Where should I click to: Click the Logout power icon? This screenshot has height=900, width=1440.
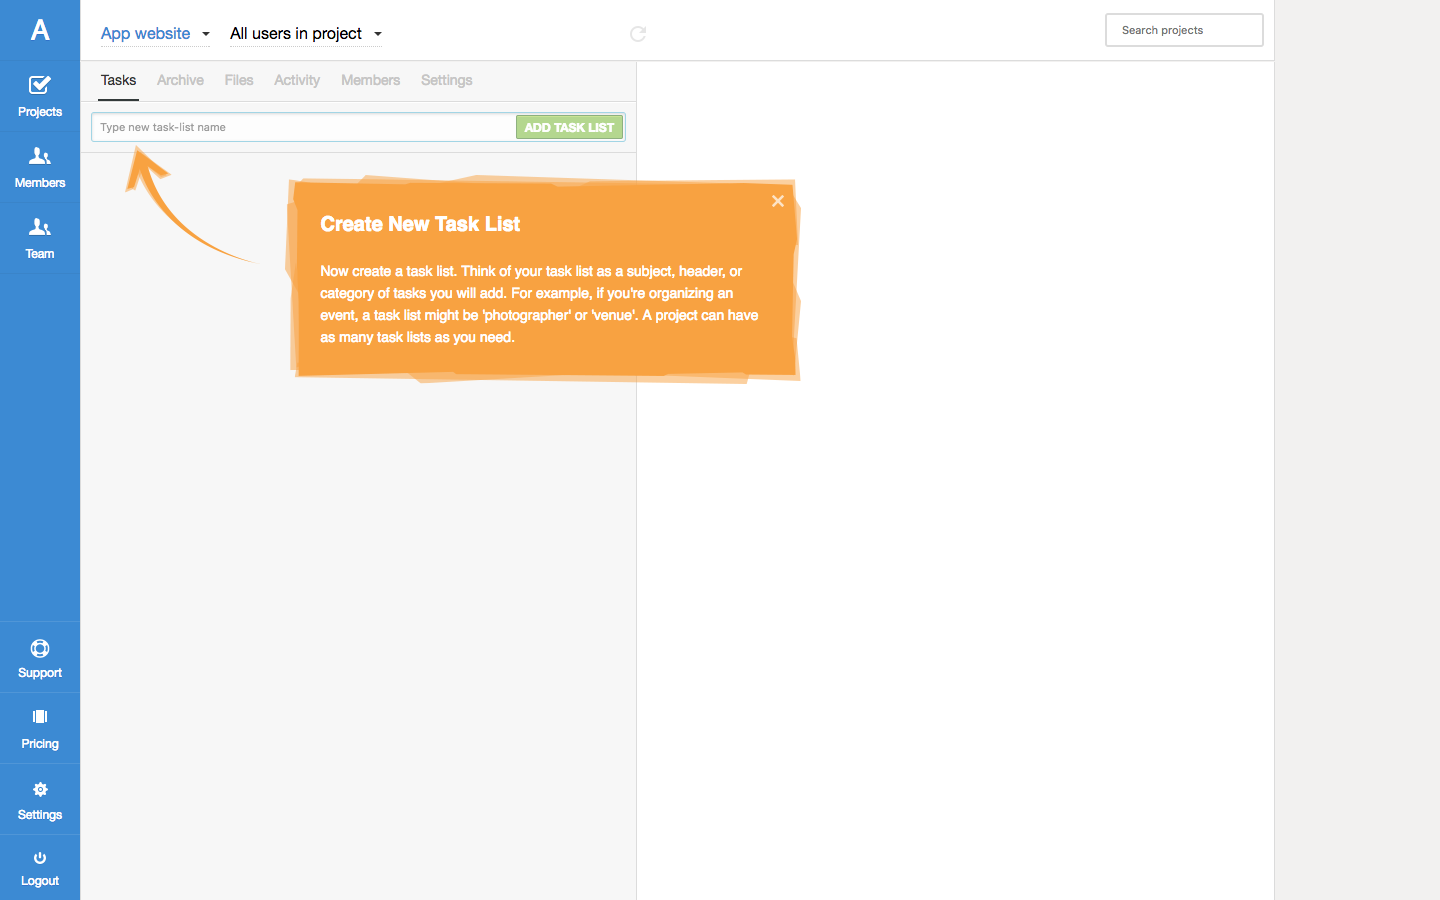[40, 858]
